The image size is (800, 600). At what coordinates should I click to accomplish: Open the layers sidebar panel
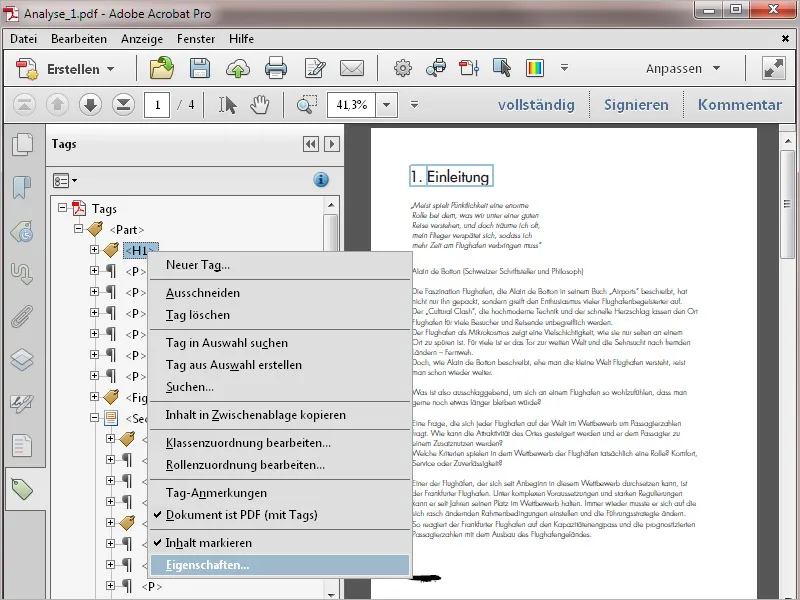pos(22,360)
